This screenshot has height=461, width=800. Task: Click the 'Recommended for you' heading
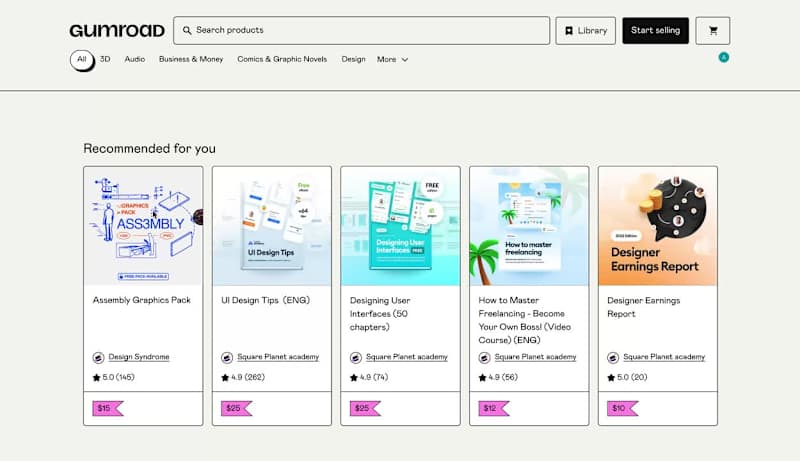[x=149, y=148]
